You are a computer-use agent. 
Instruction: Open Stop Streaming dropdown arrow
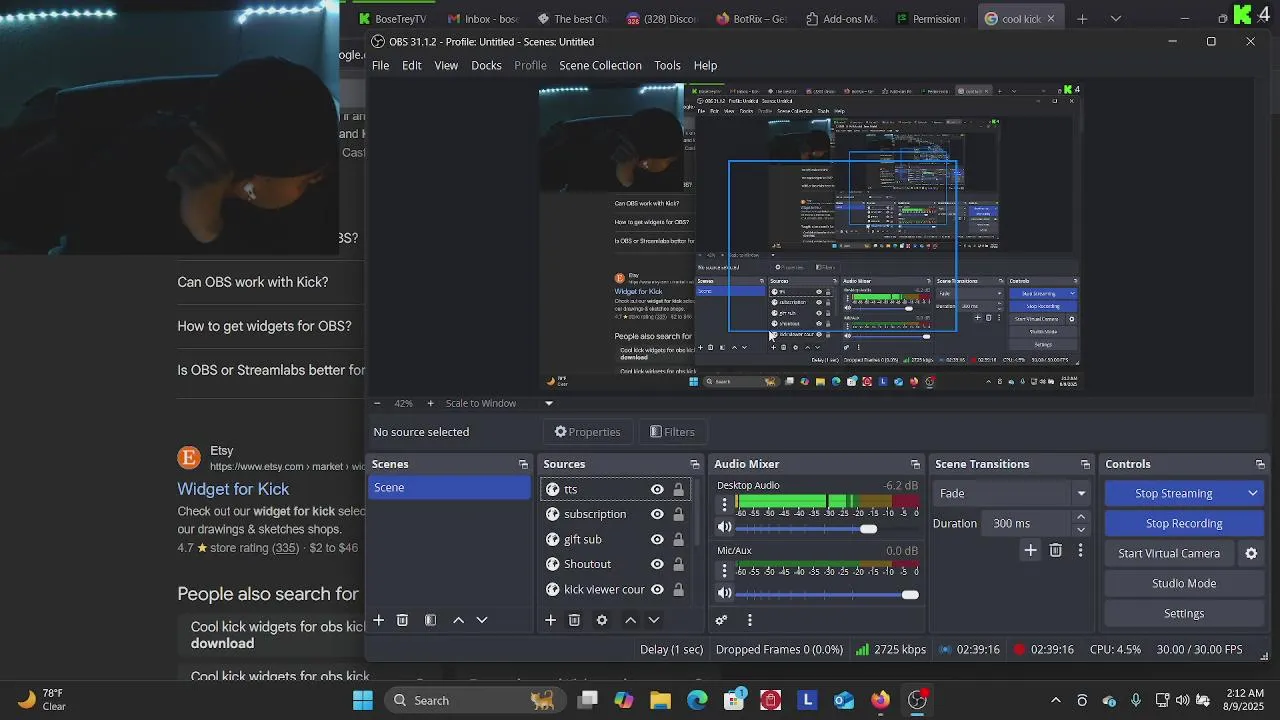[1253, 493]
